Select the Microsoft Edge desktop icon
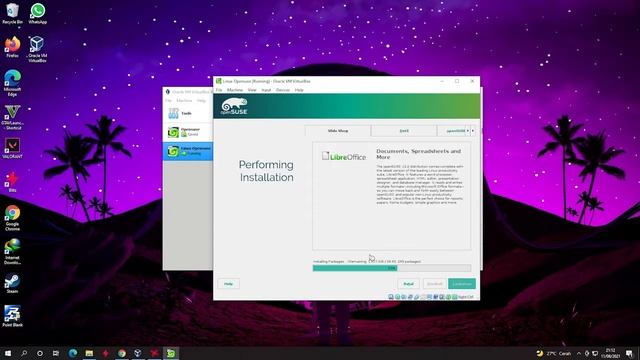This screenshot has height=360, width=640. [x=12, y=83]
